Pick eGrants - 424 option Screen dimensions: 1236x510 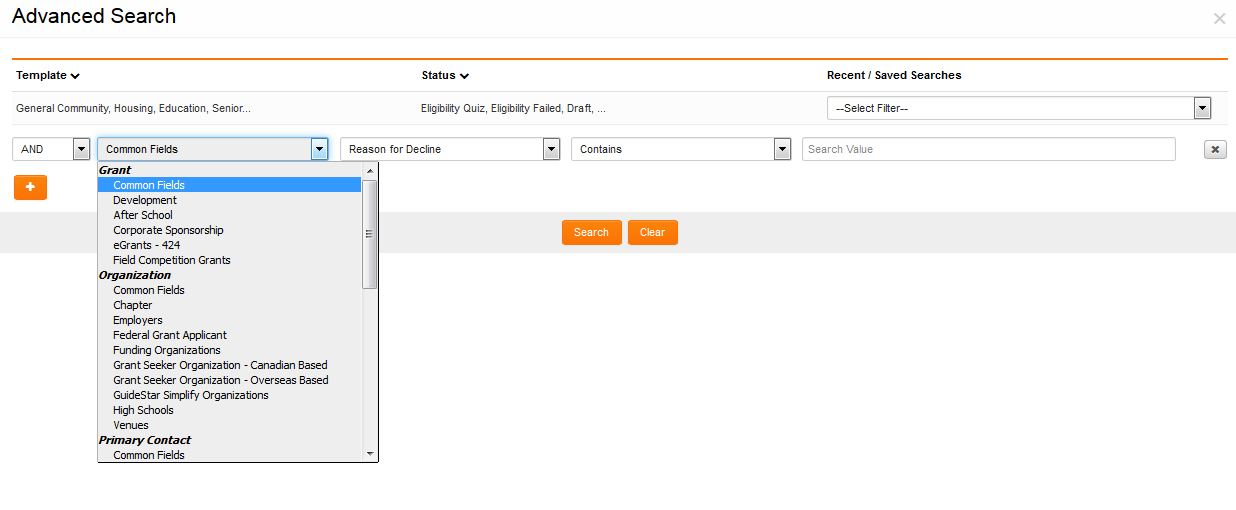point(147,245)
